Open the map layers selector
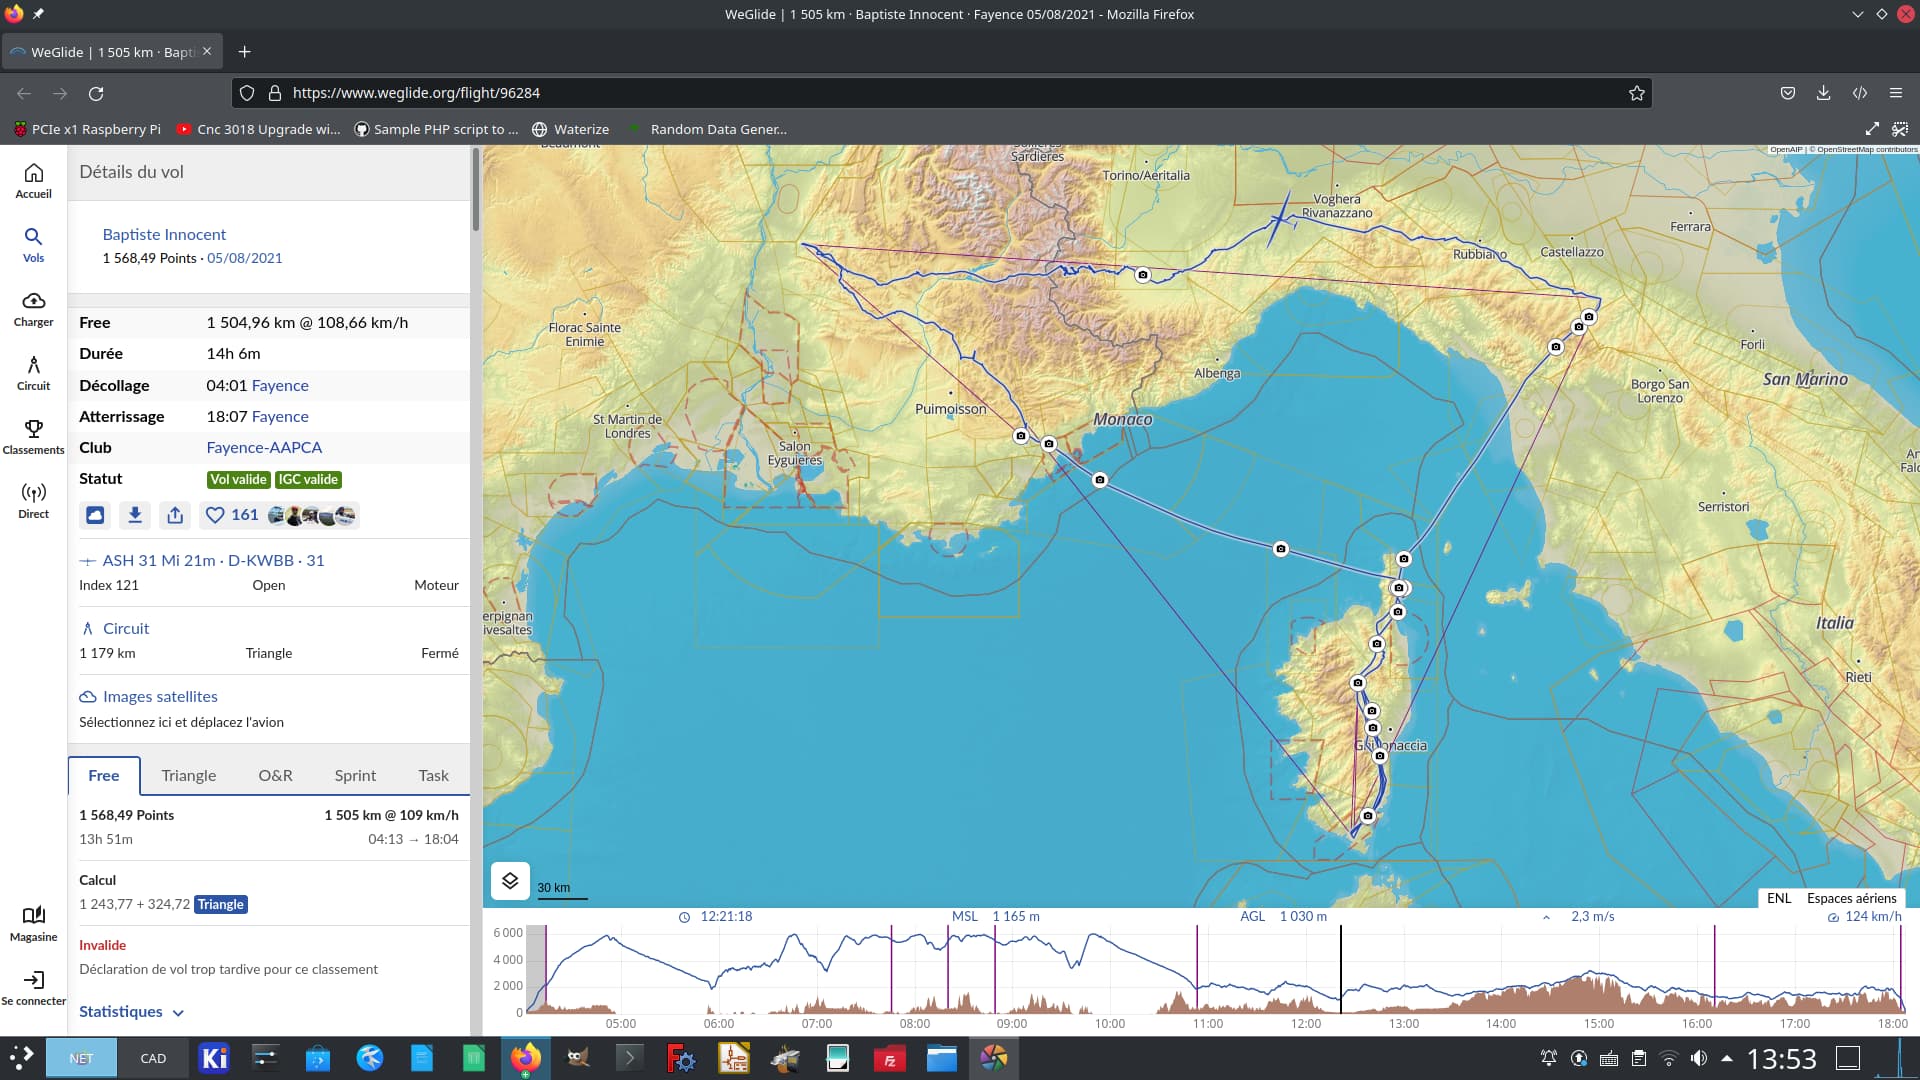Screen dimensions: 1920x1080 coord(510,881)
